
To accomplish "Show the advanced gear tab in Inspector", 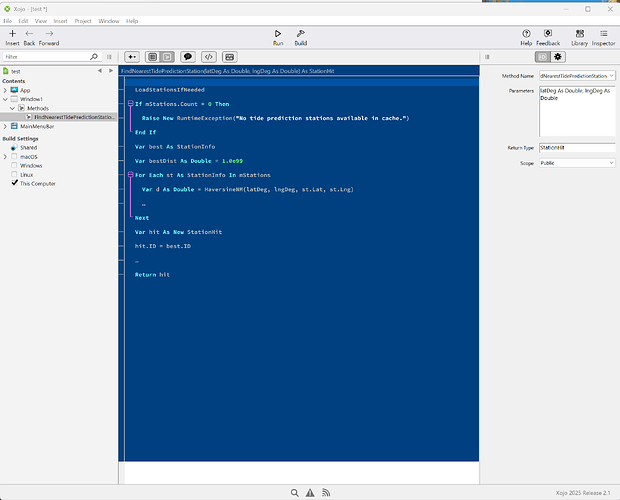I will pyautogui.click(x=558, y=57).
